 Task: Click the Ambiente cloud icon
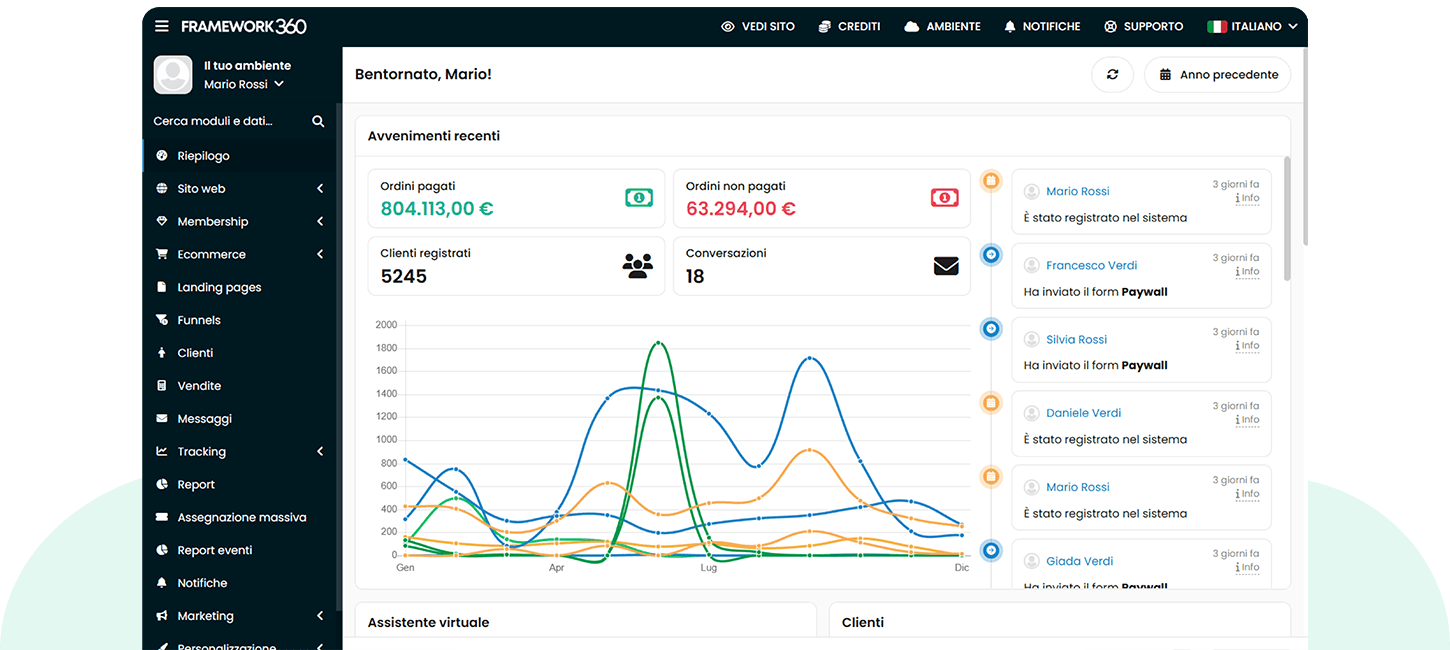911,27
